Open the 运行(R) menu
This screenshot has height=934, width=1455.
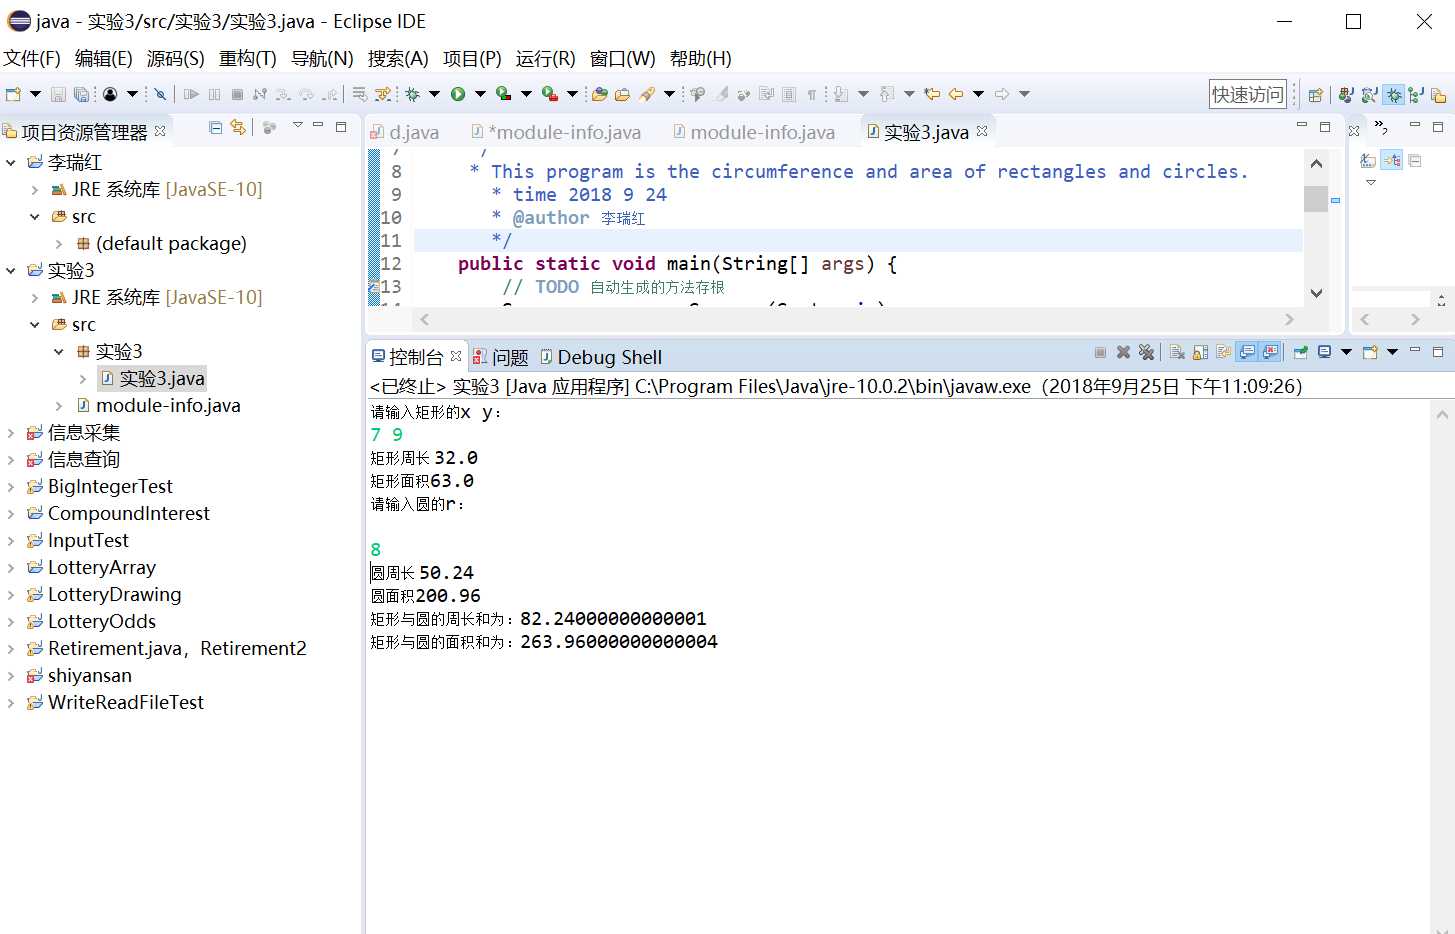(x=546, y=59)
